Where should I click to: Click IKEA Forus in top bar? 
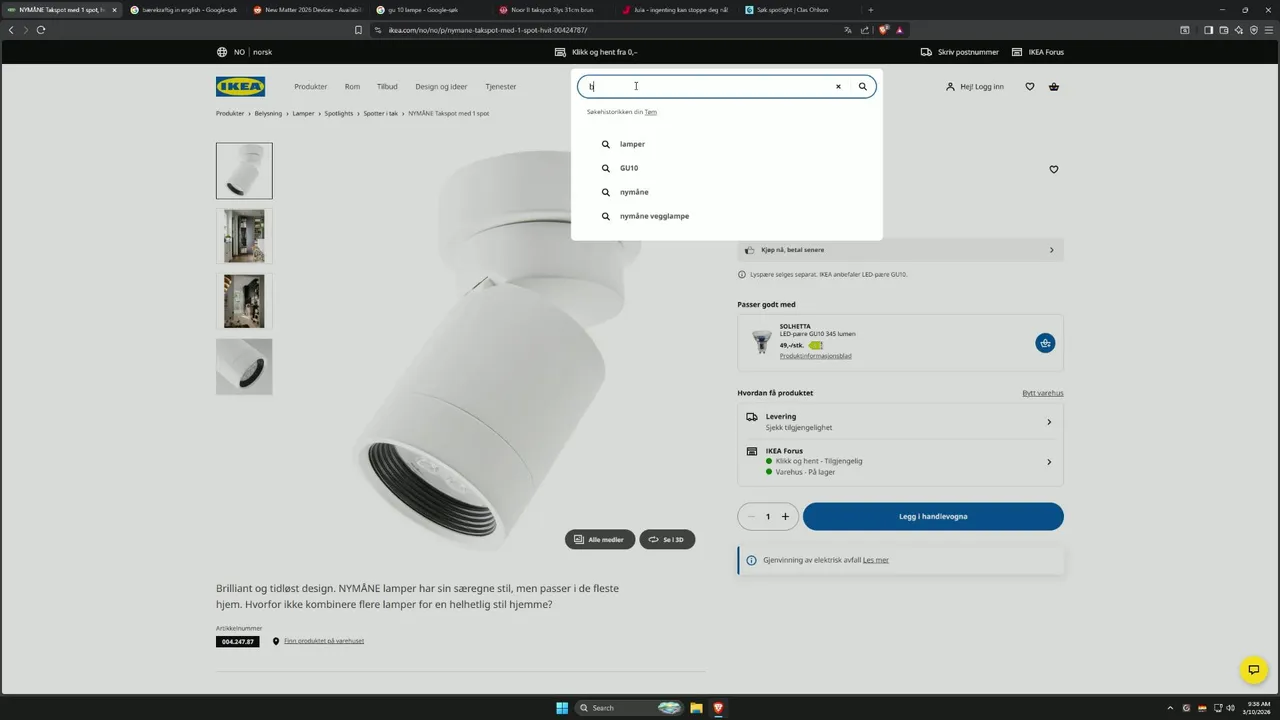click(x=1038, y=52)
